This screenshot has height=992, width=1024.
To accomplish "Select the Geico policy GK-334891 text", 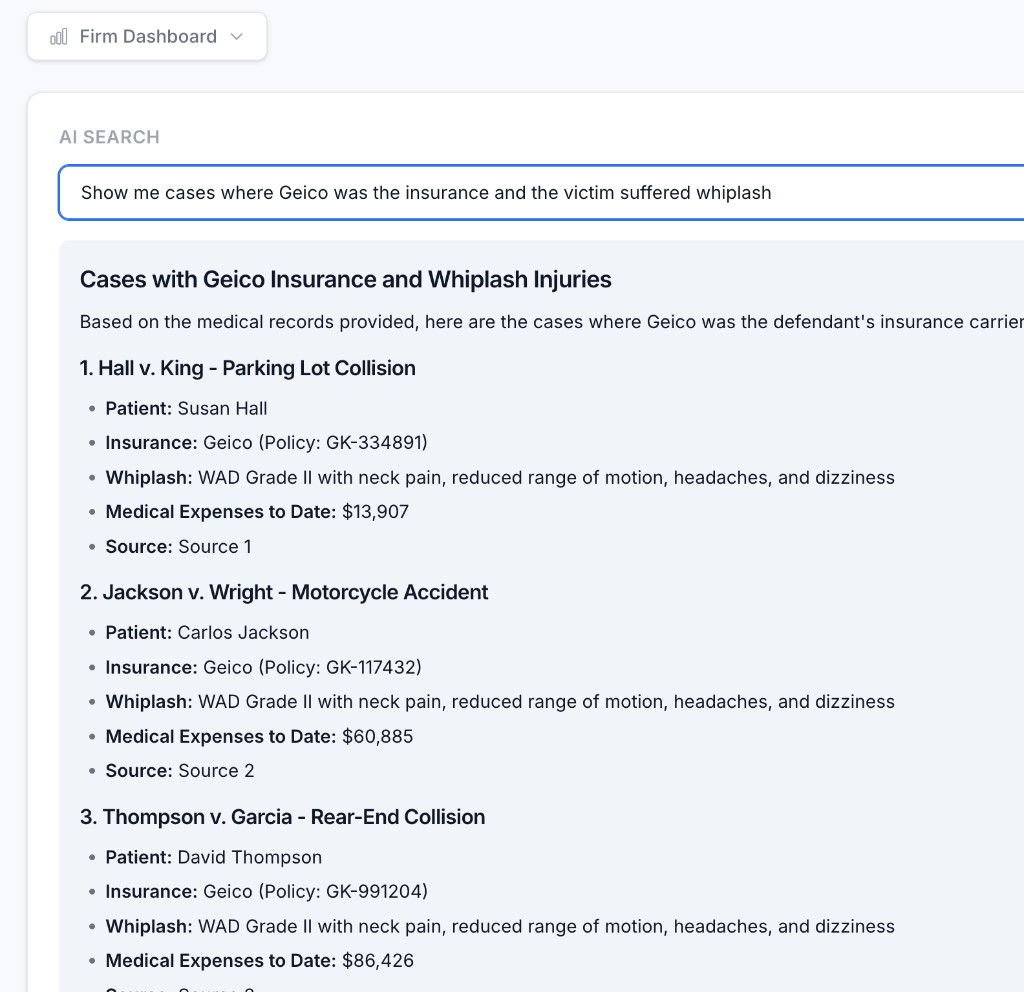I will (x=315, y=442).
